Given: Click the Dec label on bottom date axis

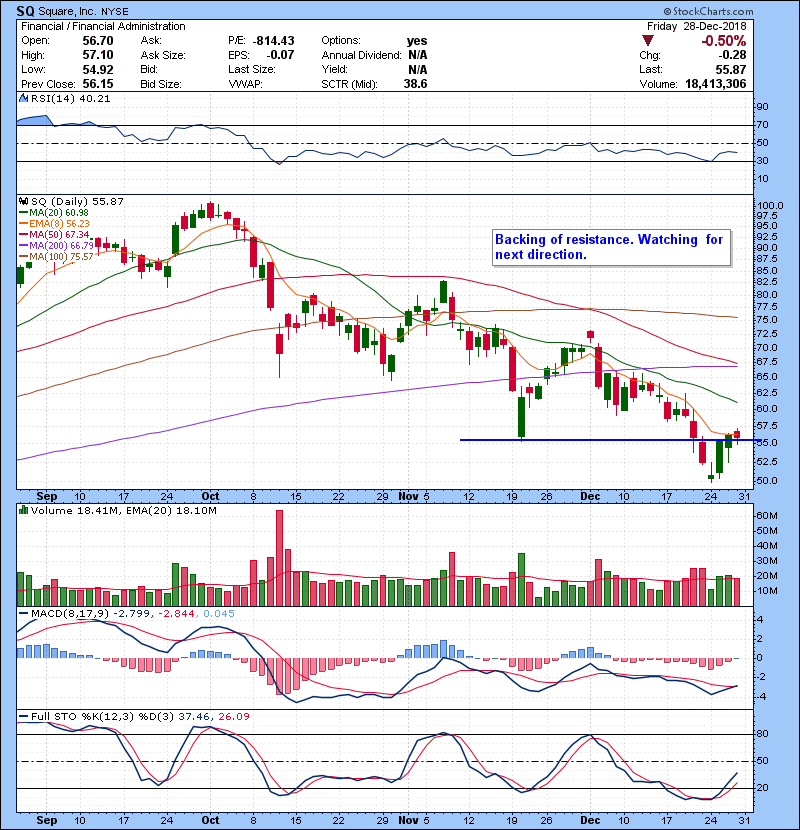Looking at the screenshot, I should pyautogui.click(x=590, y=820).
